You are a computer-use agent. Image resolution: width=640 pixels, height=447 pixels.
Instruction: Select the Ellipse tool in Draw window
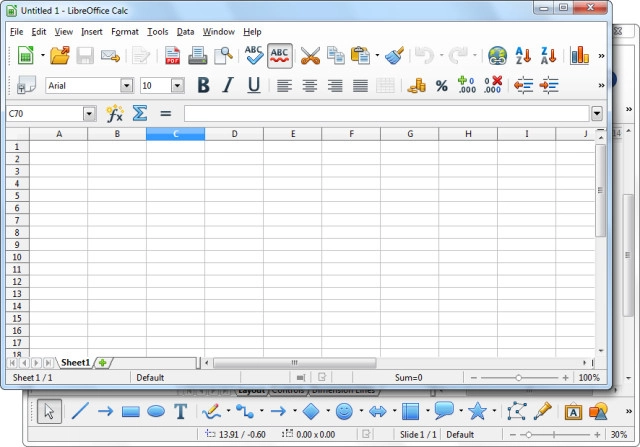pos(156,411)
